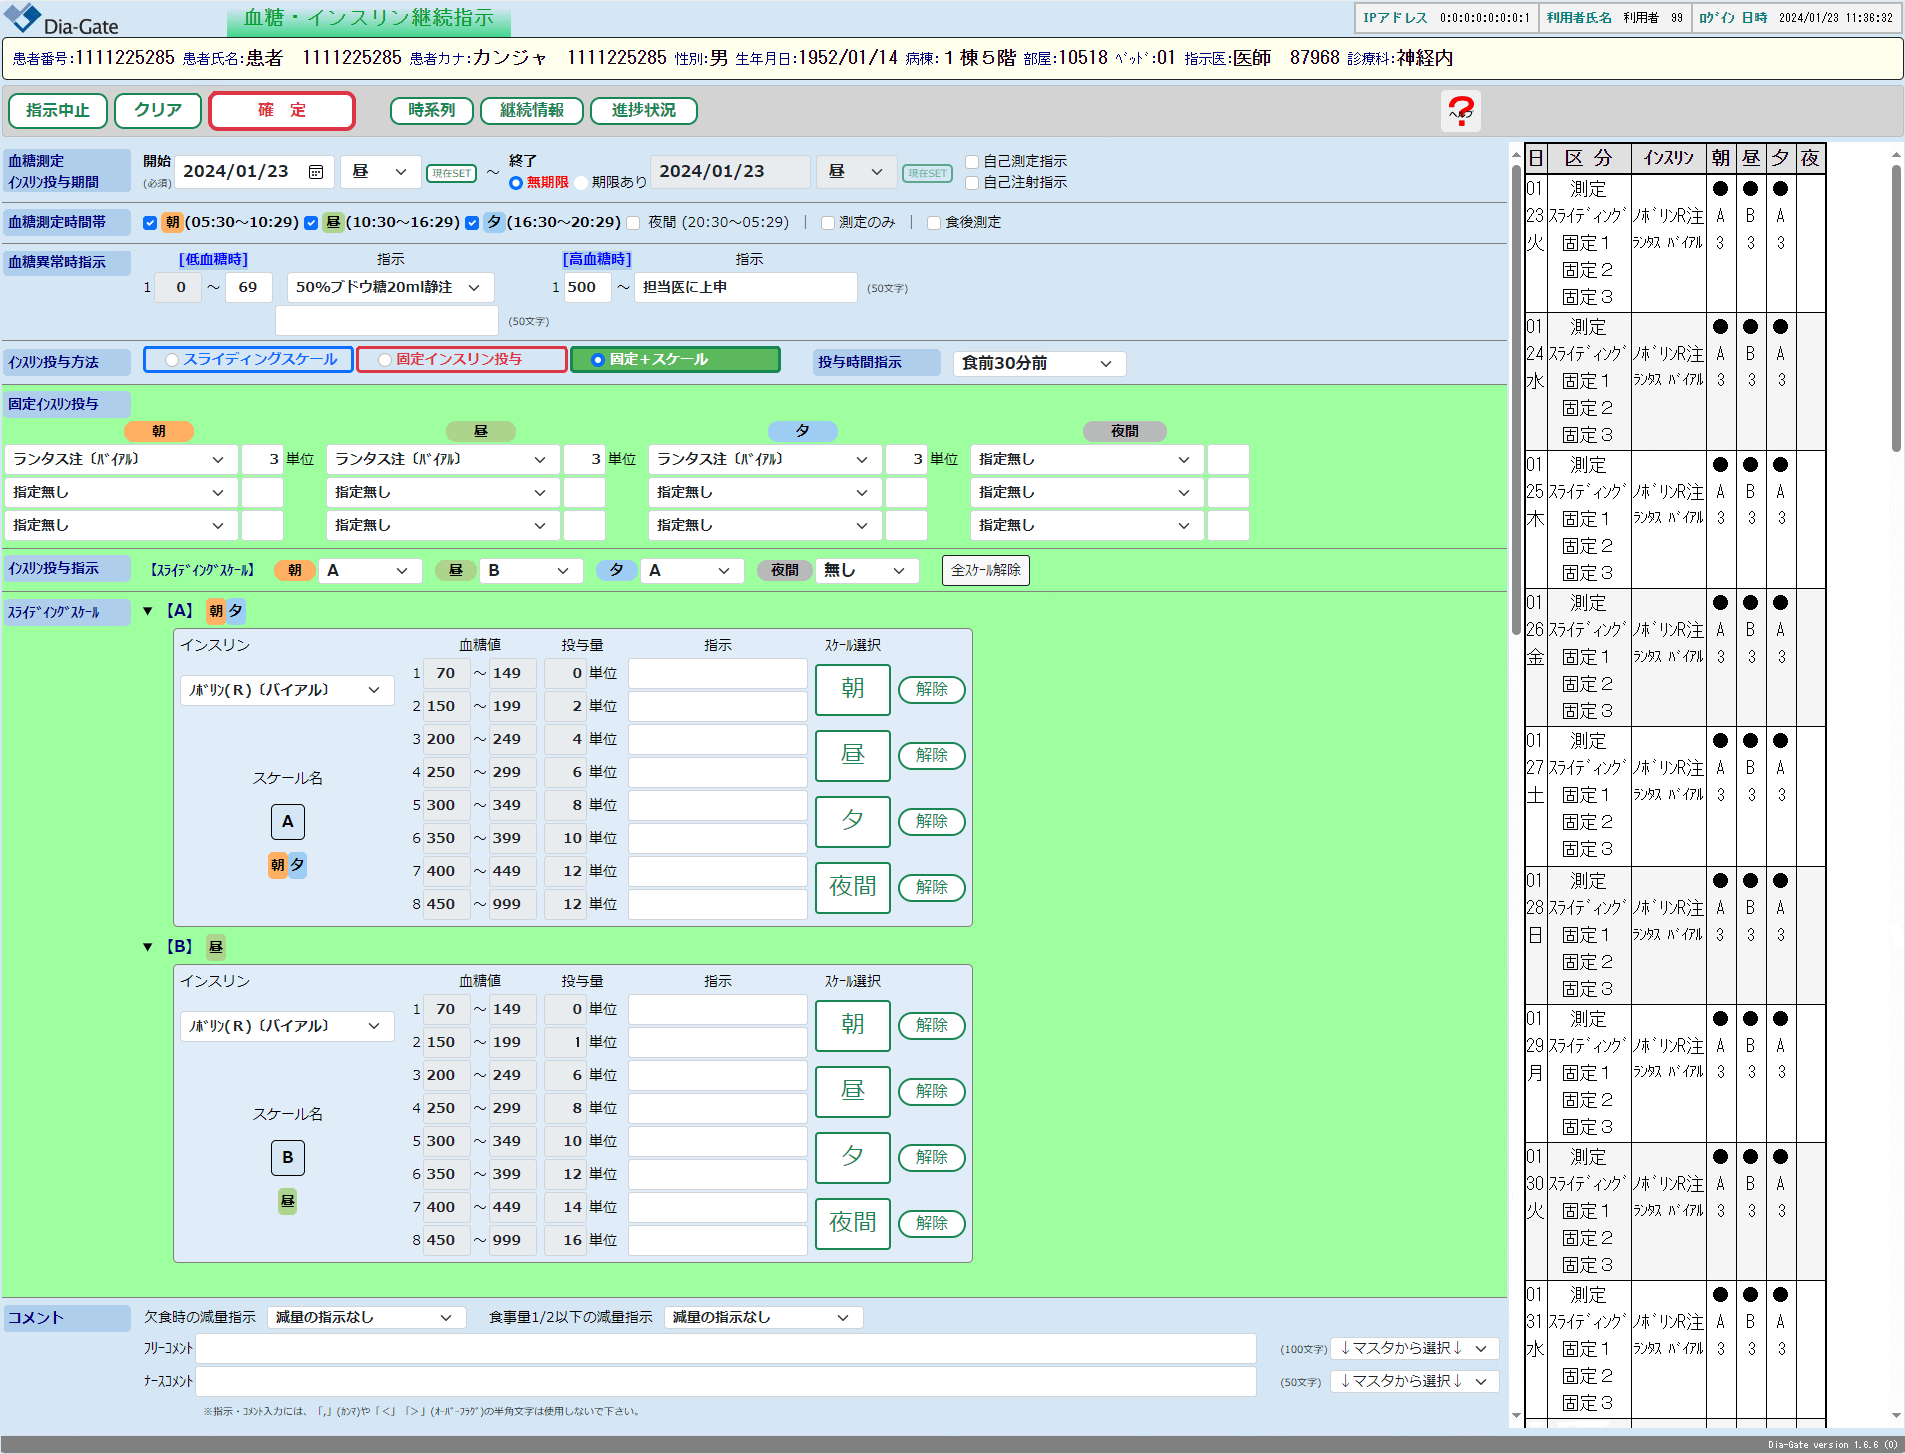This screenshot has width=1905, height=1454.
Task: Select the 固定インスリン投与 method
Action: tap(461, 360)
